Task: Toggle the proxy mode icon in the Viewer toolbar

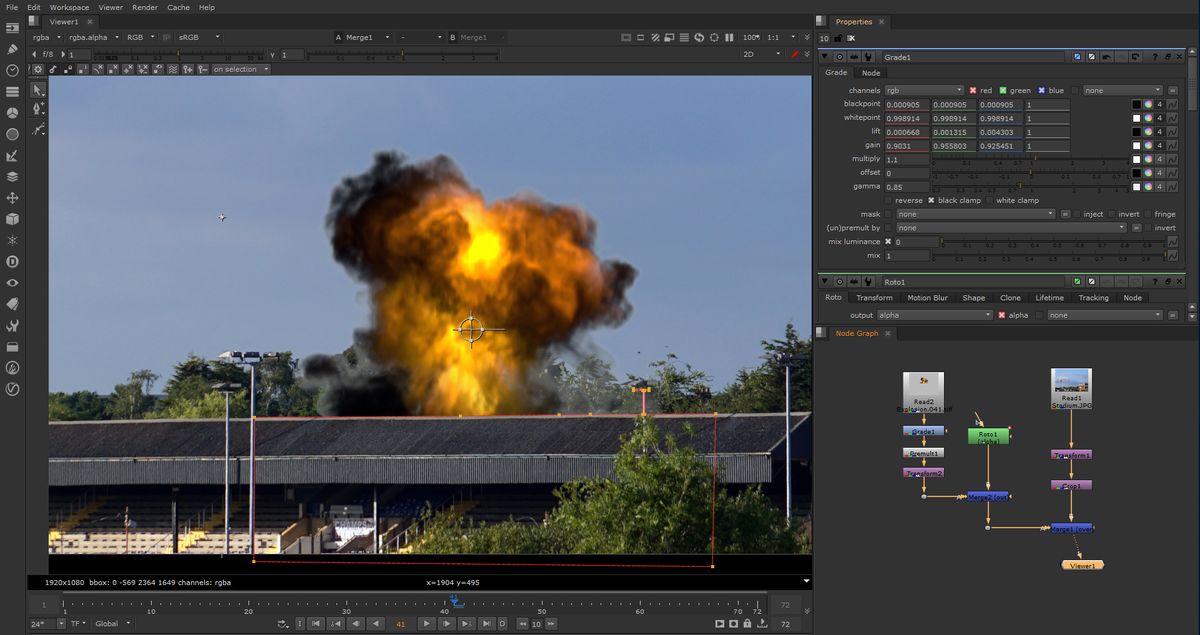Action: [x=655, y=36]
